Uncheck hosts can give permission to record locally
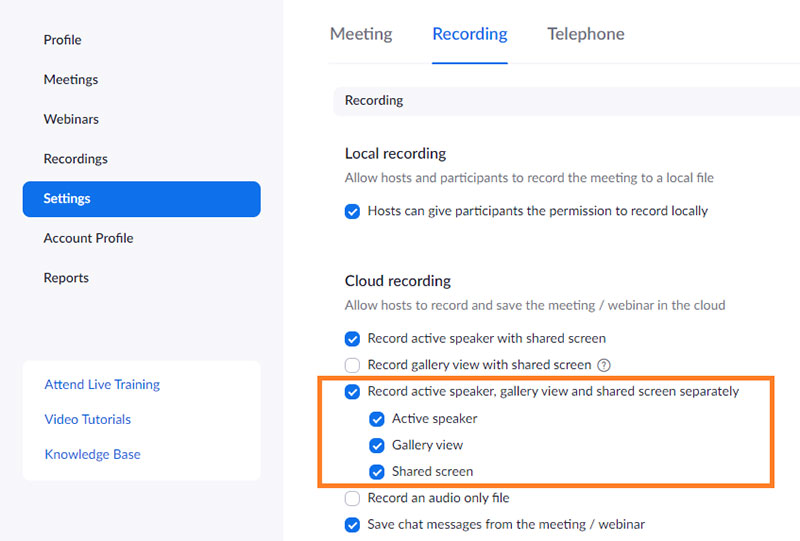Image resolution: width=800 pixels, height=541 pixels. 352,211
